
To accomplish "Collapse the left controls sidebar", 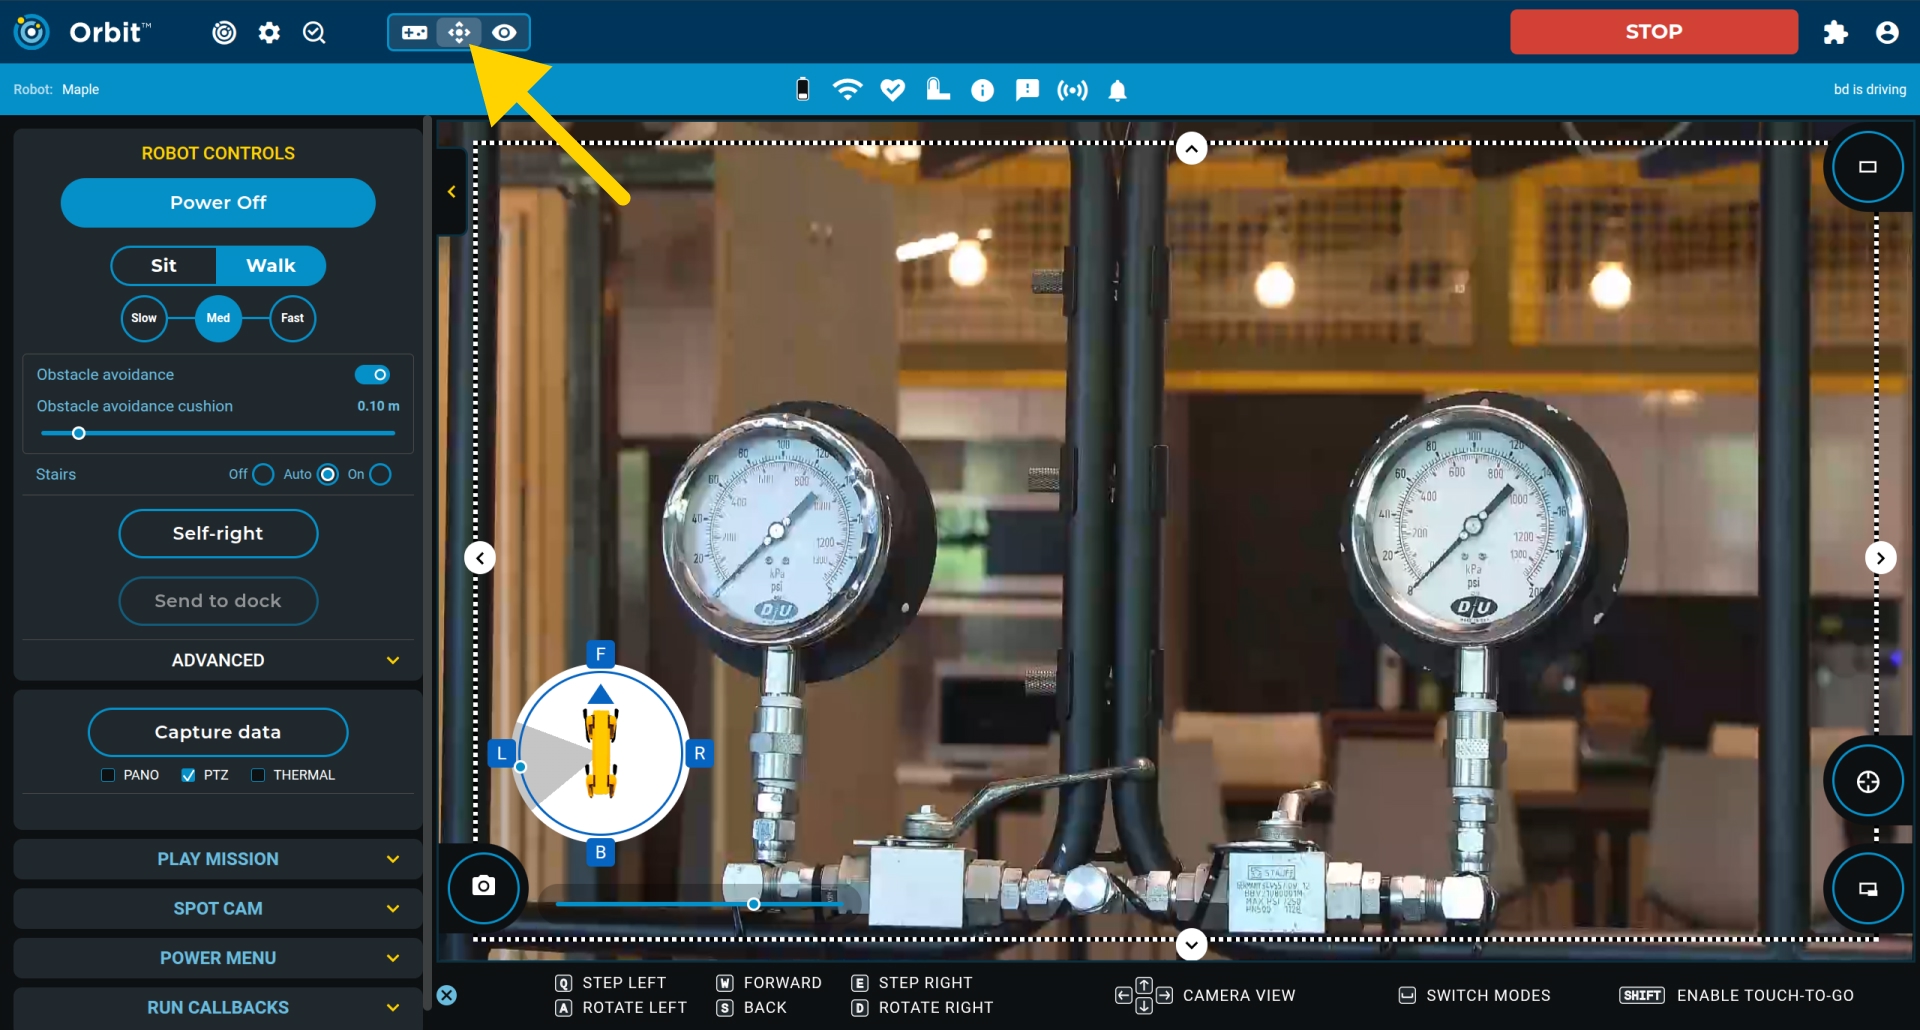I will (x=451, y=192).
